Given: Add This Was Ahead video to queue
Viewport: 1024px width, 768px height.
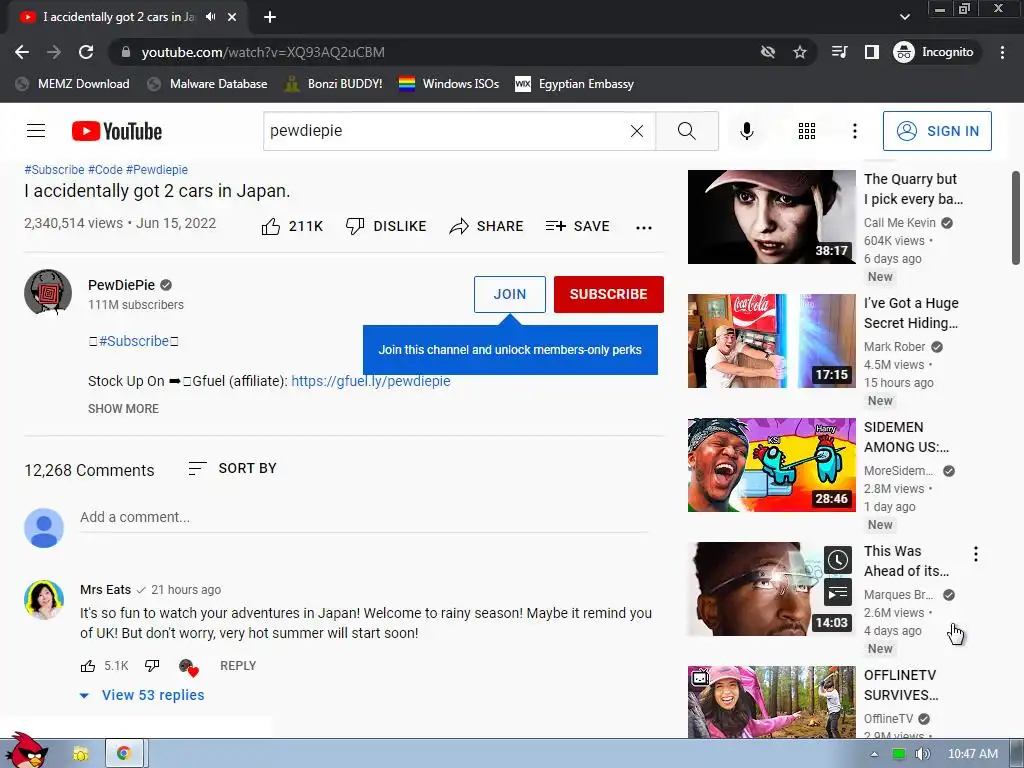Looking at the screenshot, I should [x=838, y=592].
